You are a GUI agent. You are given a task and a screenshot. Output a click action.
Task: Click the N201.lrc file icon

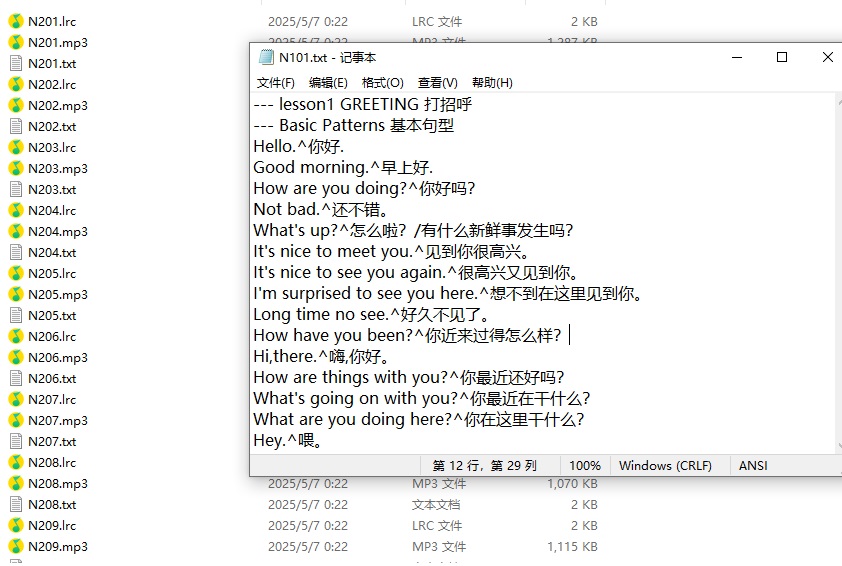(15, 21)
